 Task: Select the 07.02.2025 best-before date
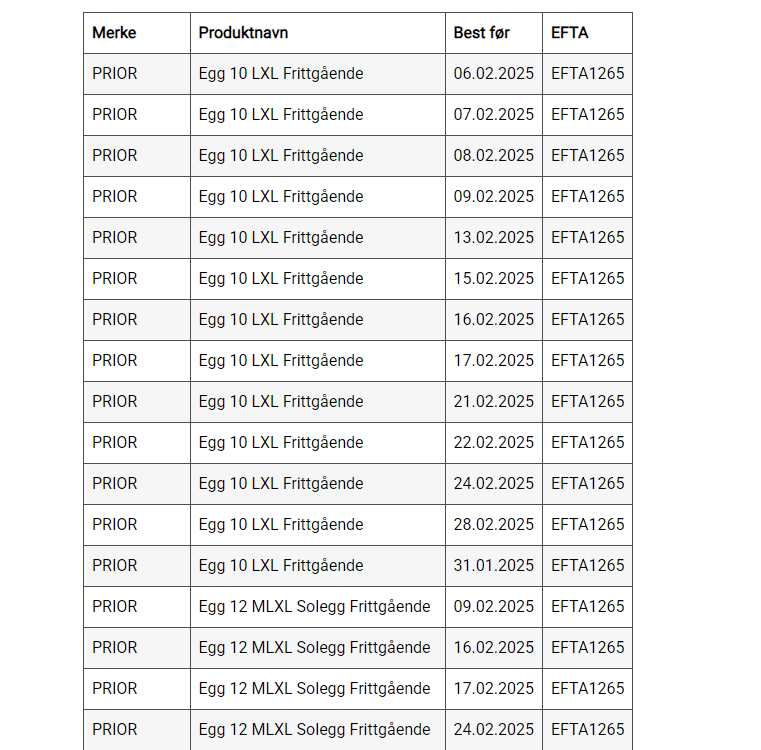click(494, 115)
